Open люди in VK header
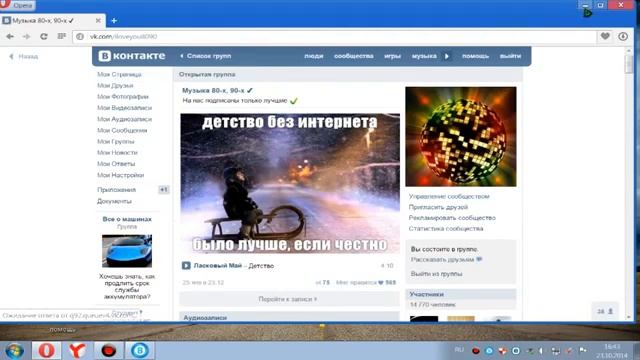640x360 pixels. 313,56
